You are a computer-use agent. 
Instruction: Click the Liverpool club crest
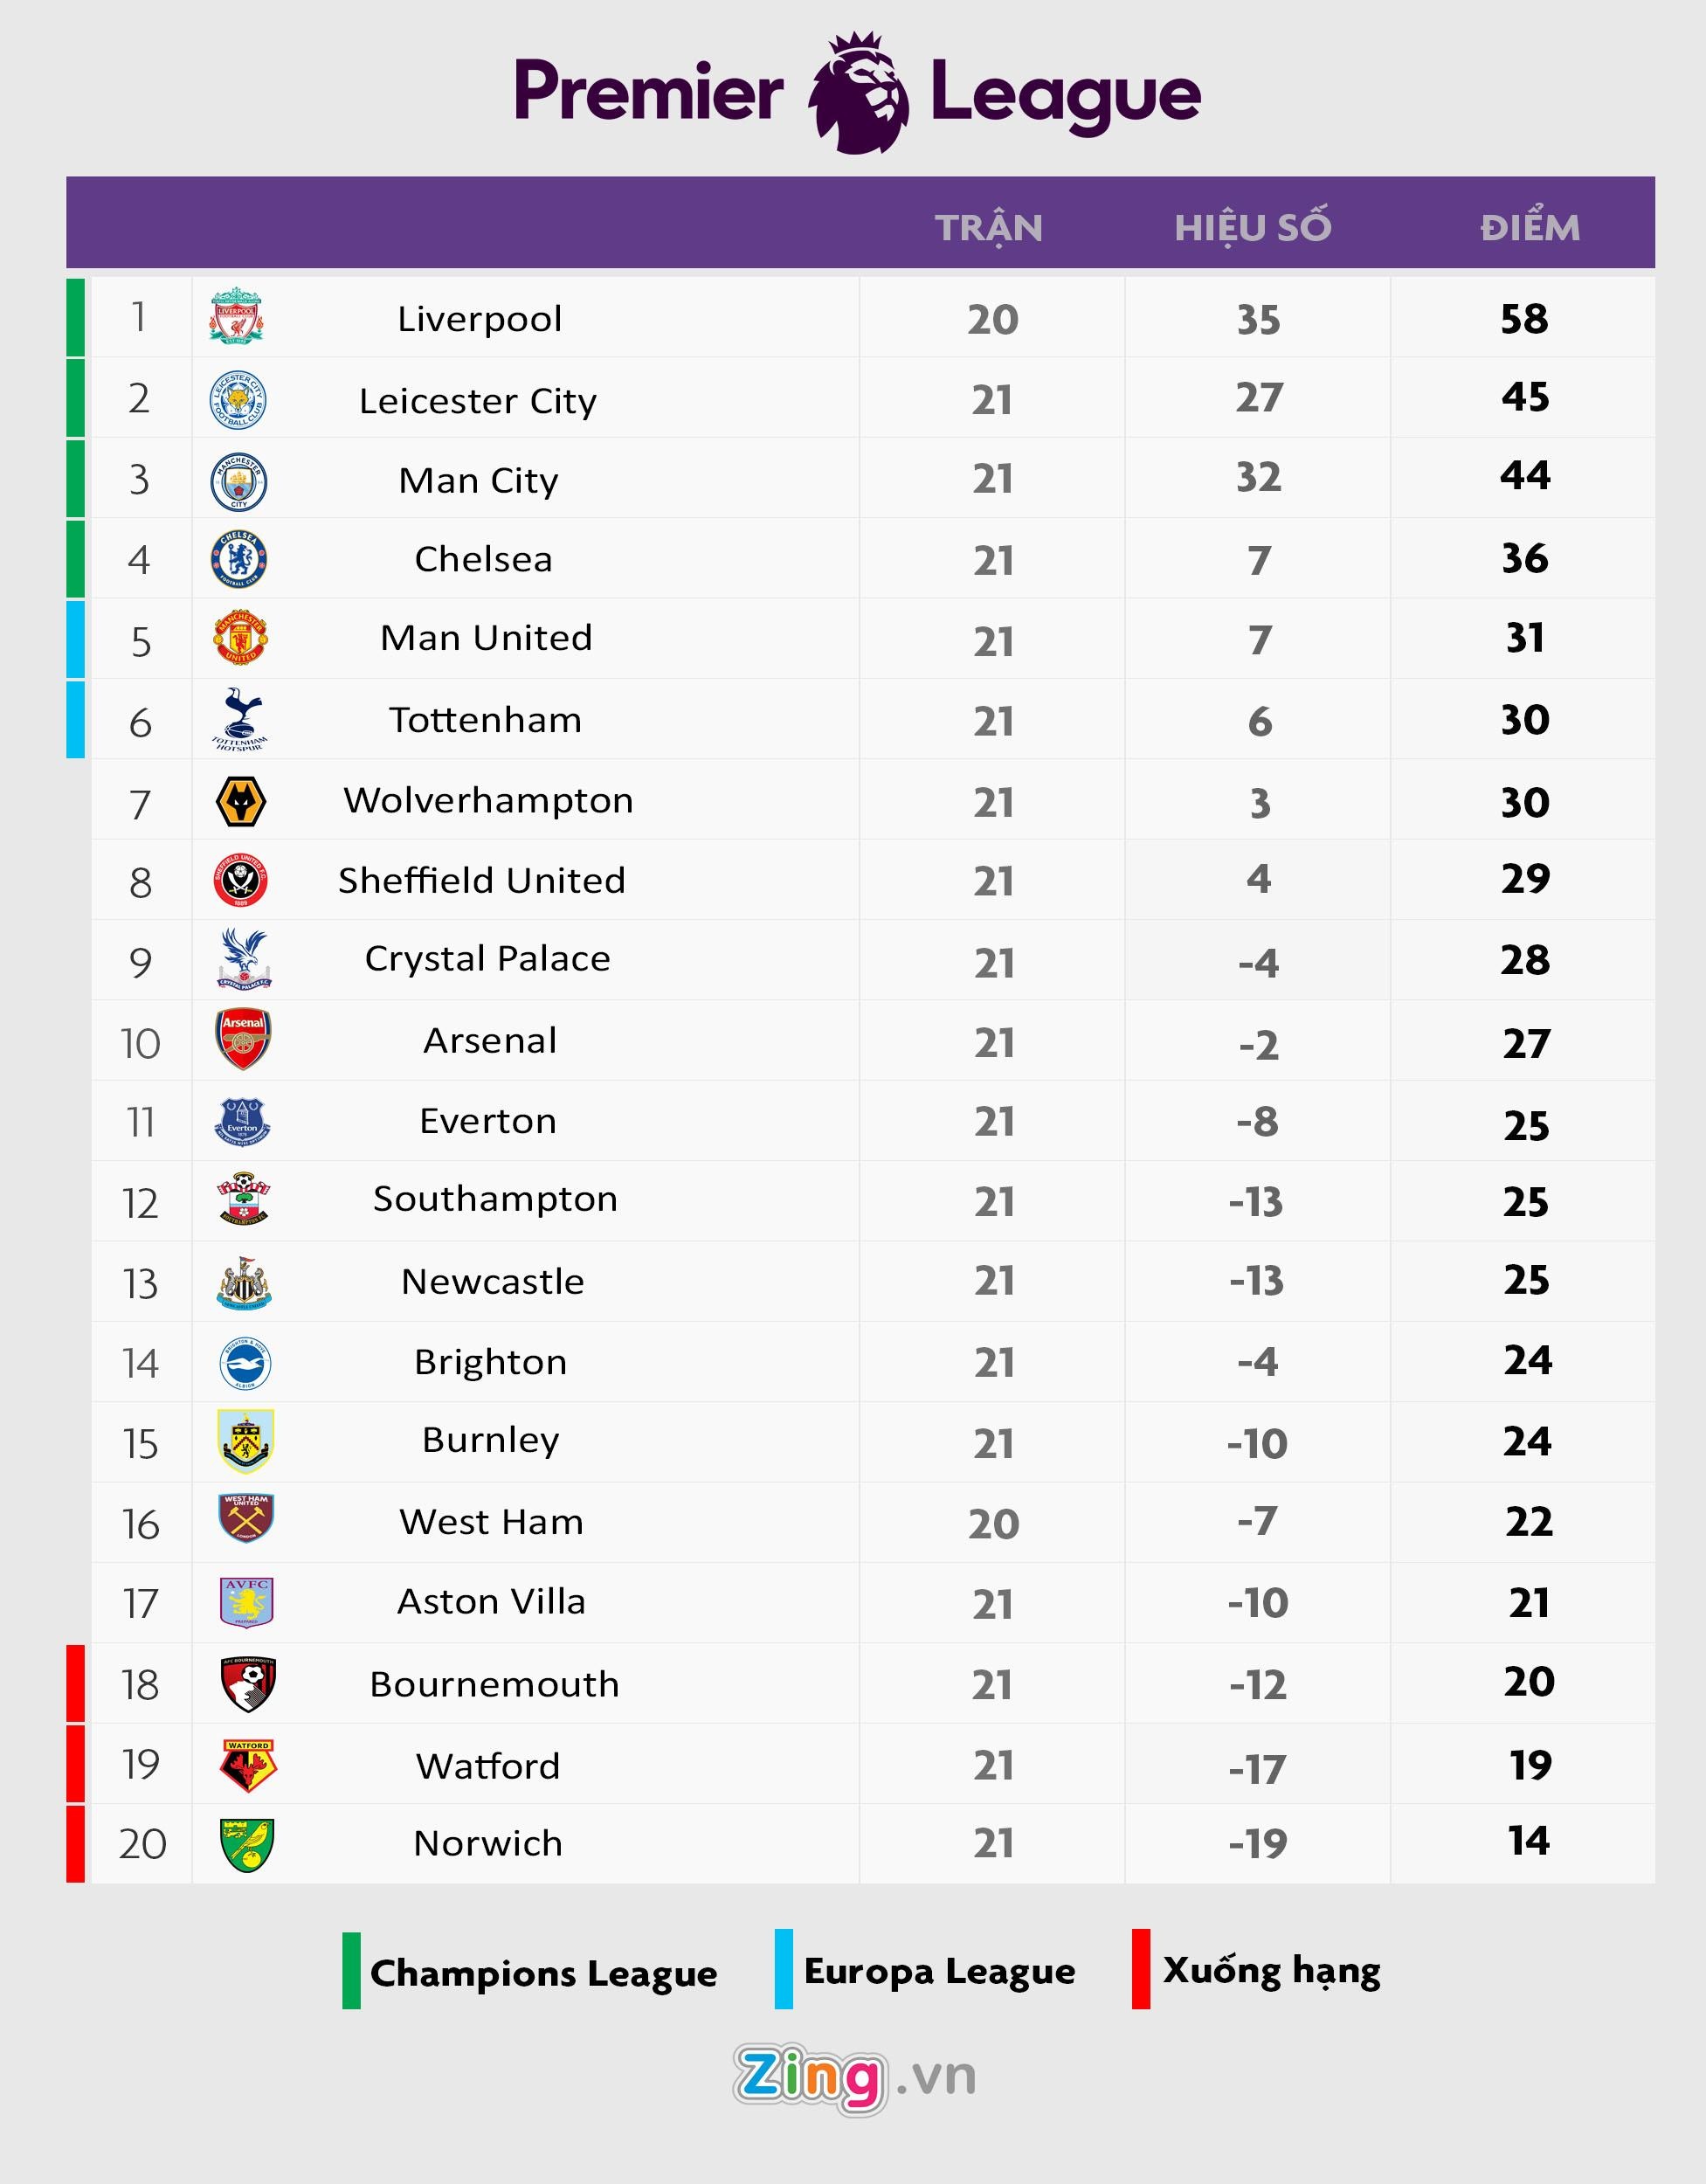(x=236, y=317)
